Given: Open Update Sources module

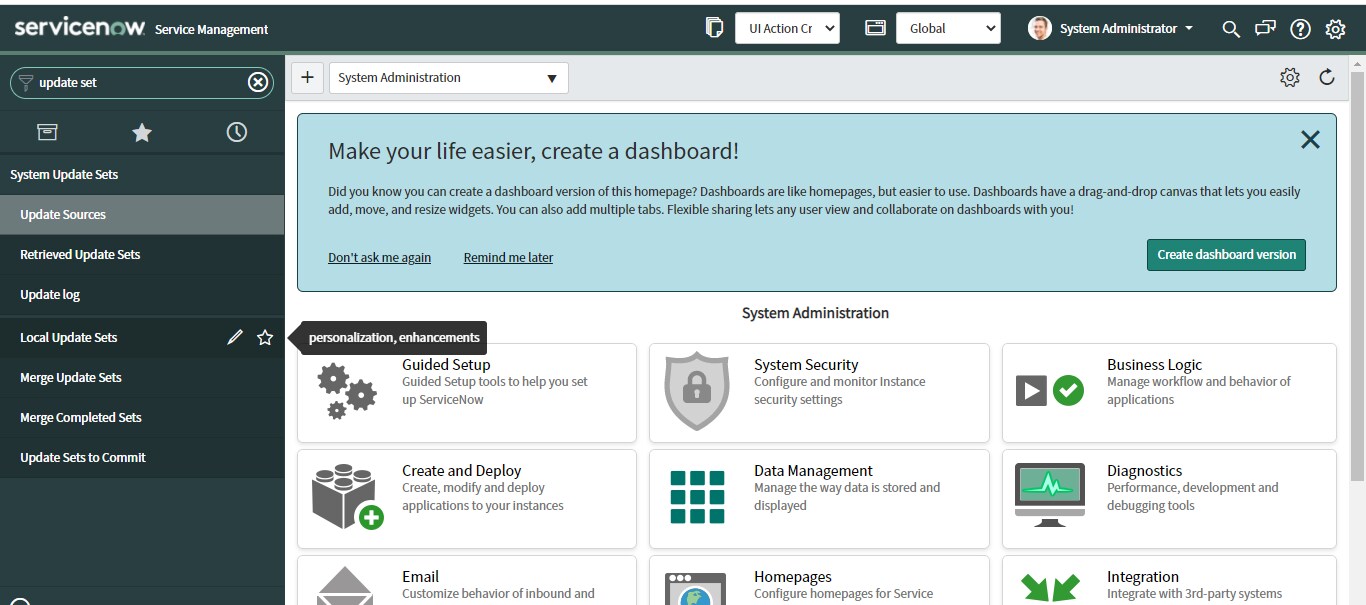Looking at the screenshot, I should tap(142, 215).
